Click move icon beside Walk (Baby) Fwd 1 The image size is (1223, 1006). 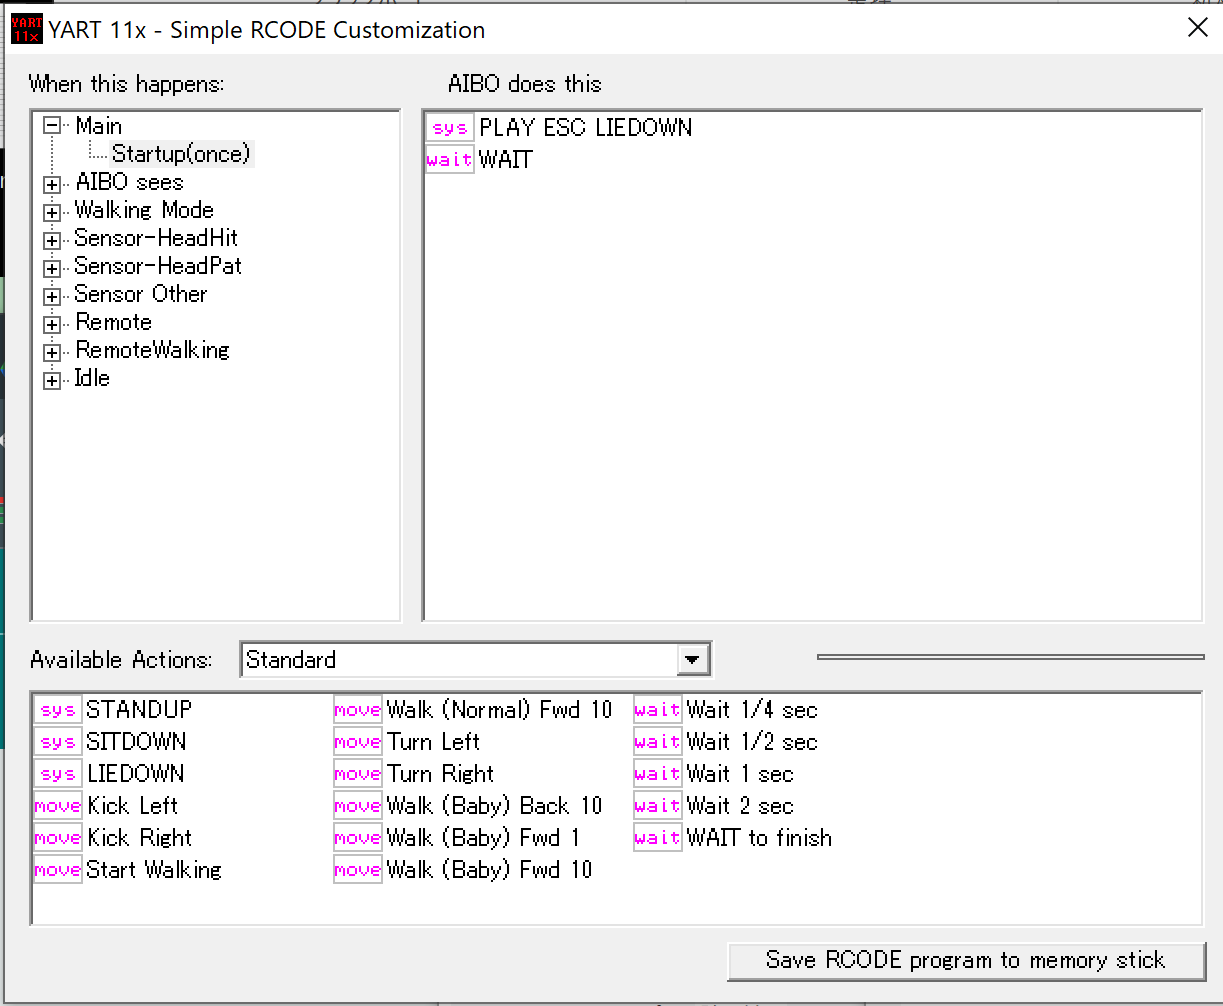[x=358, y=838]
